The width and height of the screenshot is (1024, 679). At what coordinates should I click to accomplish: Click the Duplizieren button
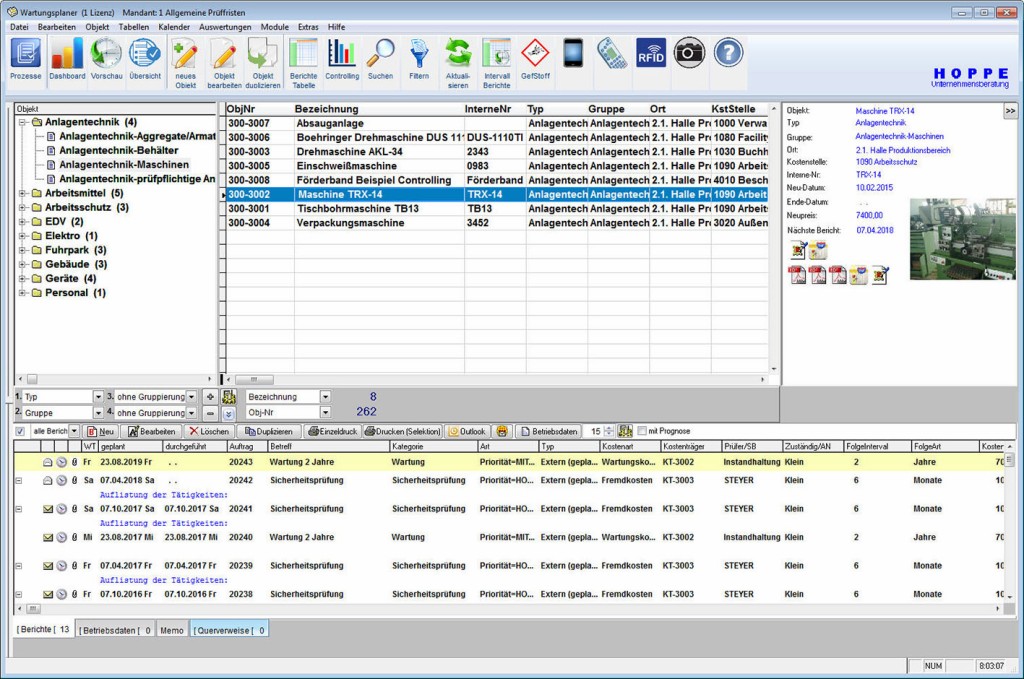pos(269,431)
